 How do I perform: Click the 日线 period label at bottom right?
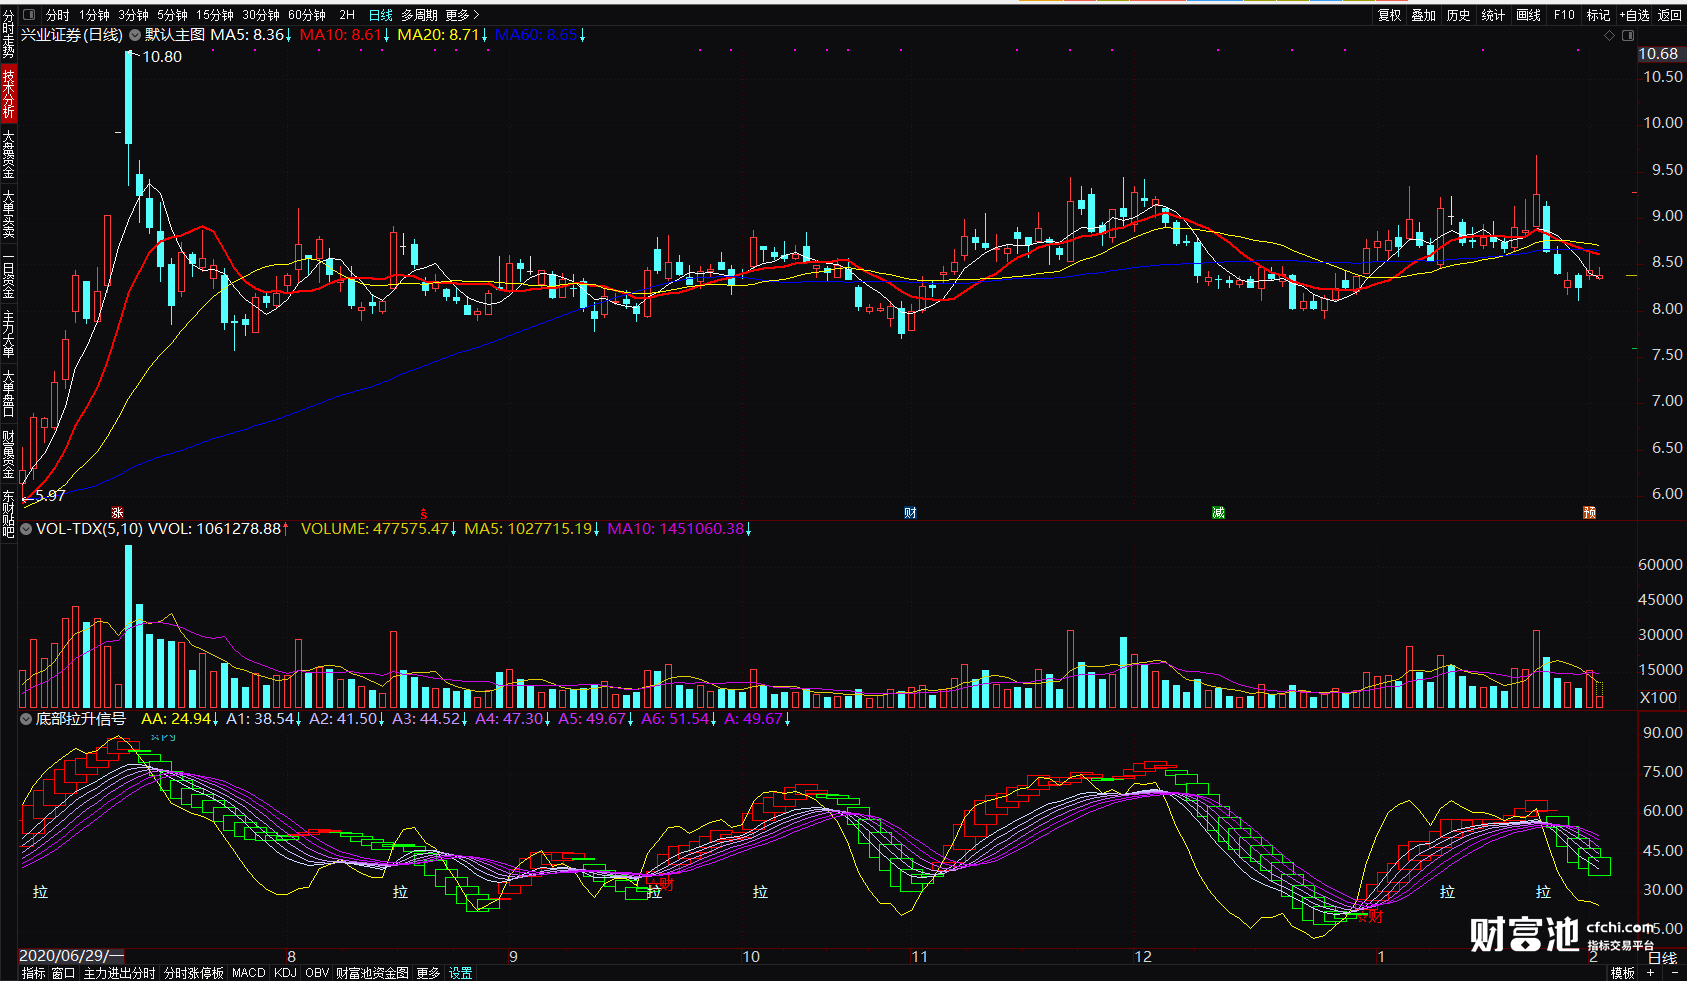point(1662,958)
